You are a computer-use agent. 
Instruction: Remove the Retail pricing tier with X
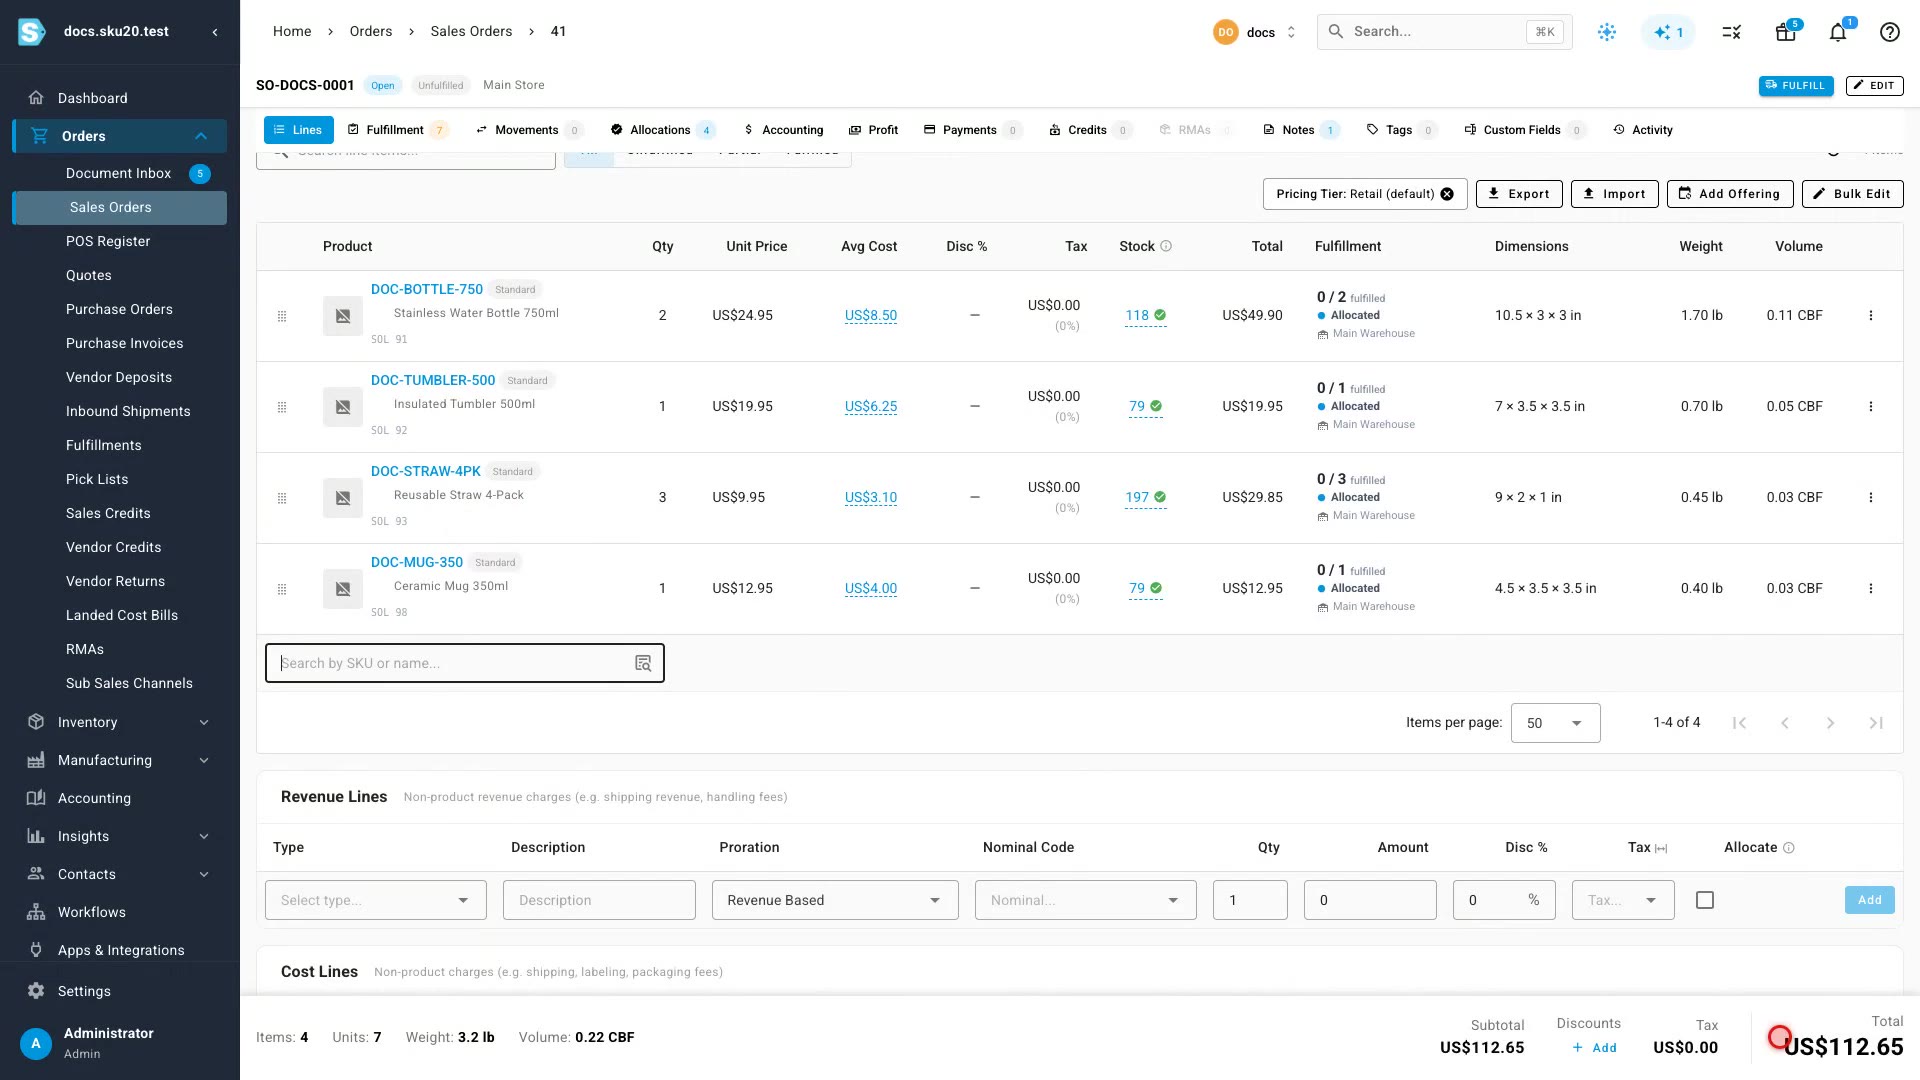[x=1447, y=194]
